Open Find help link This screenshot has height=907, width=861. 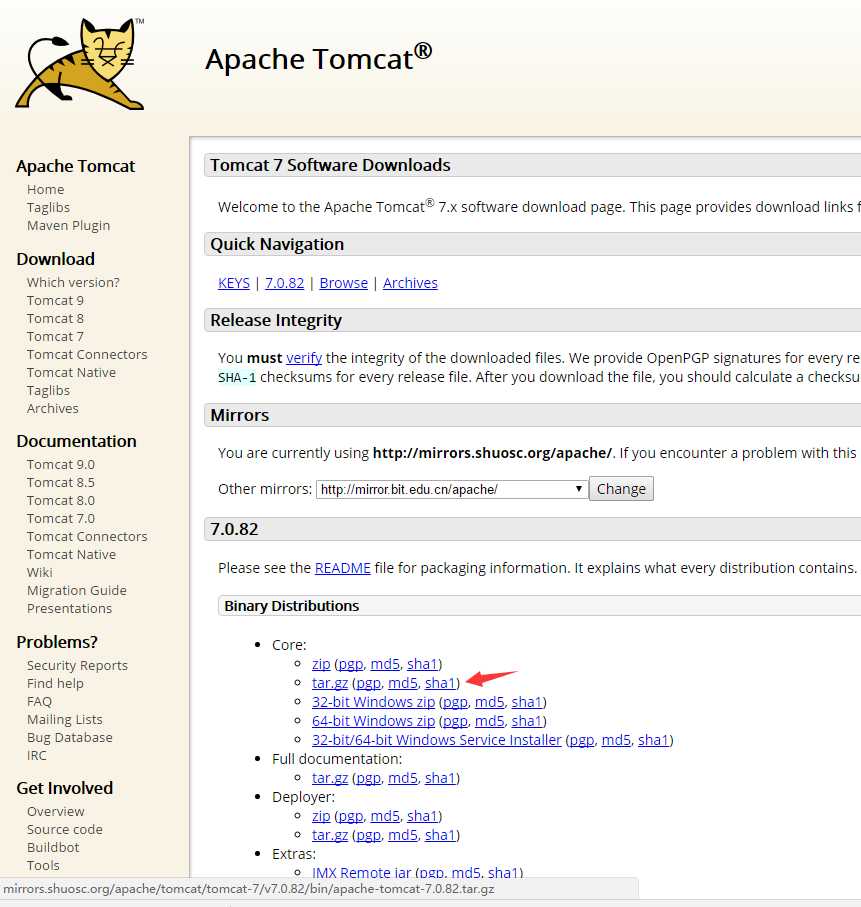click(x=55, y=684)
